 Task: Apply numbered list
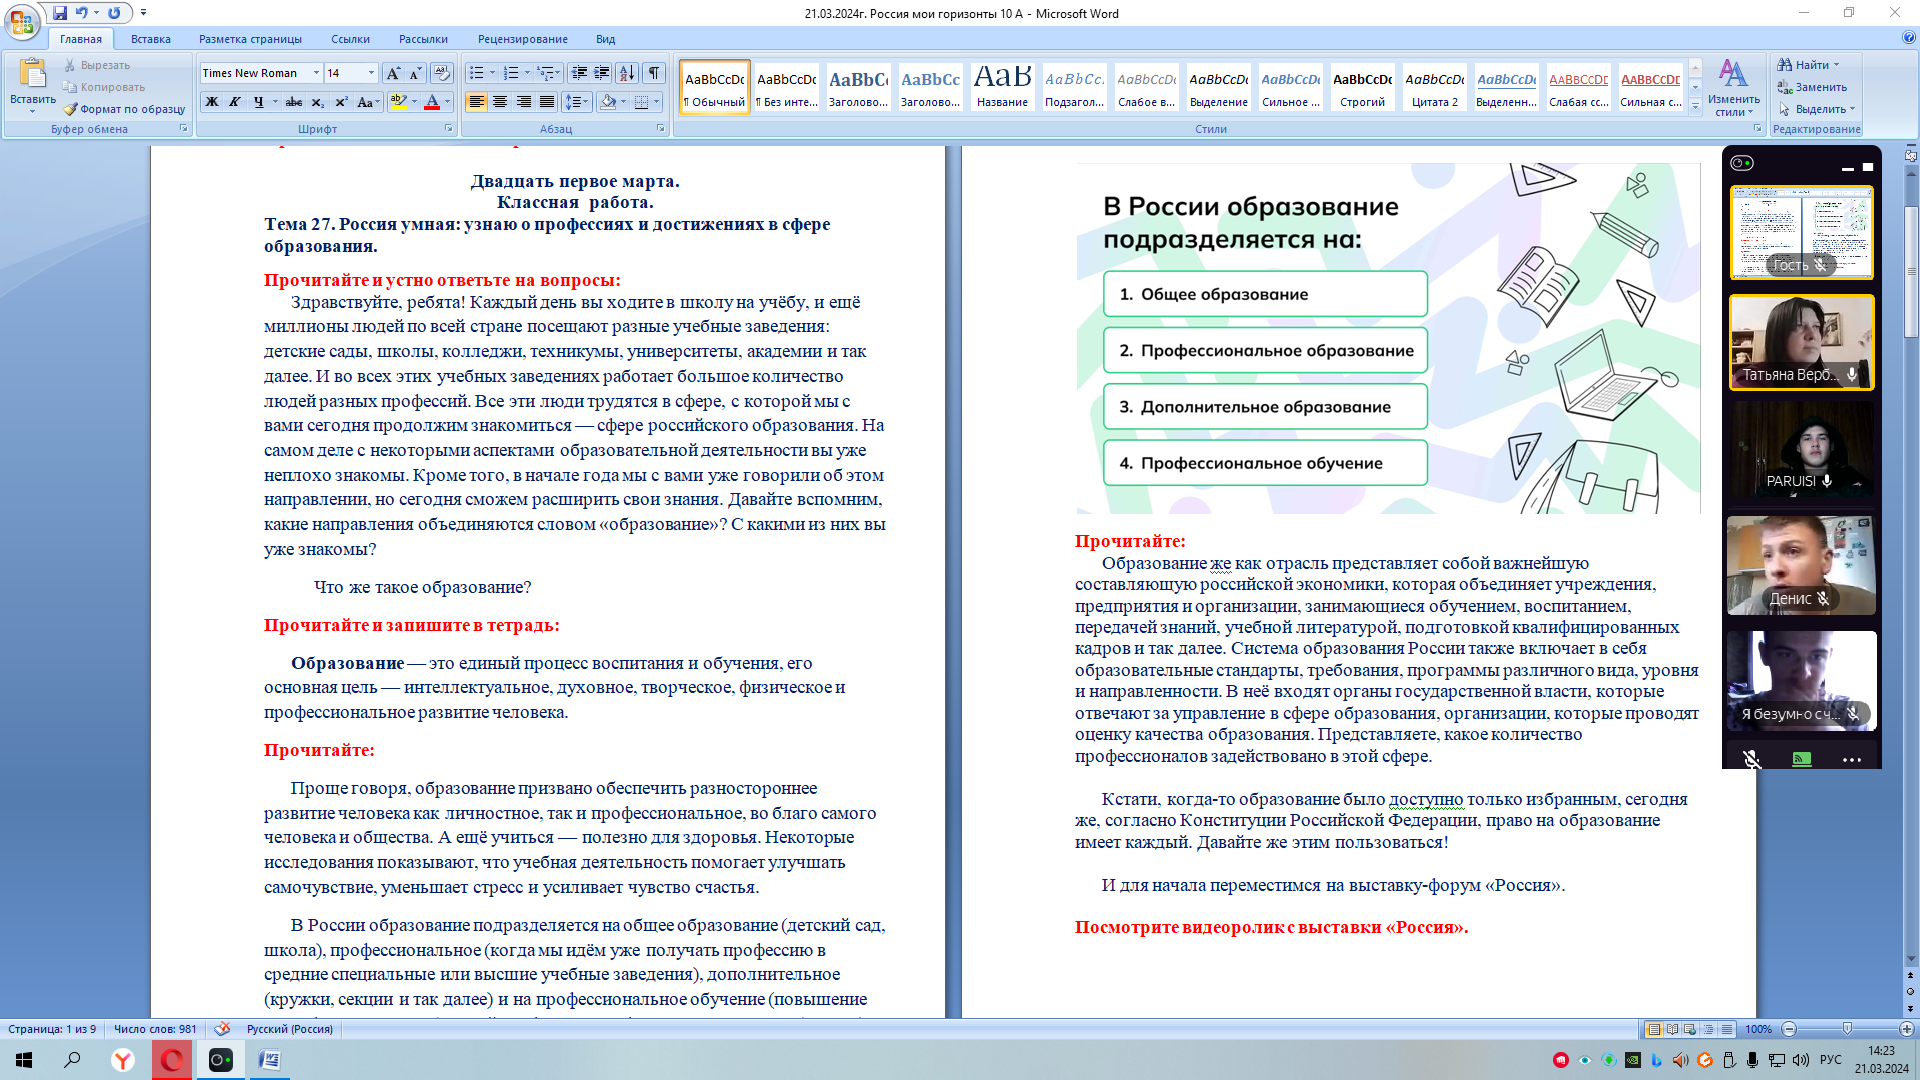(511, 73)
